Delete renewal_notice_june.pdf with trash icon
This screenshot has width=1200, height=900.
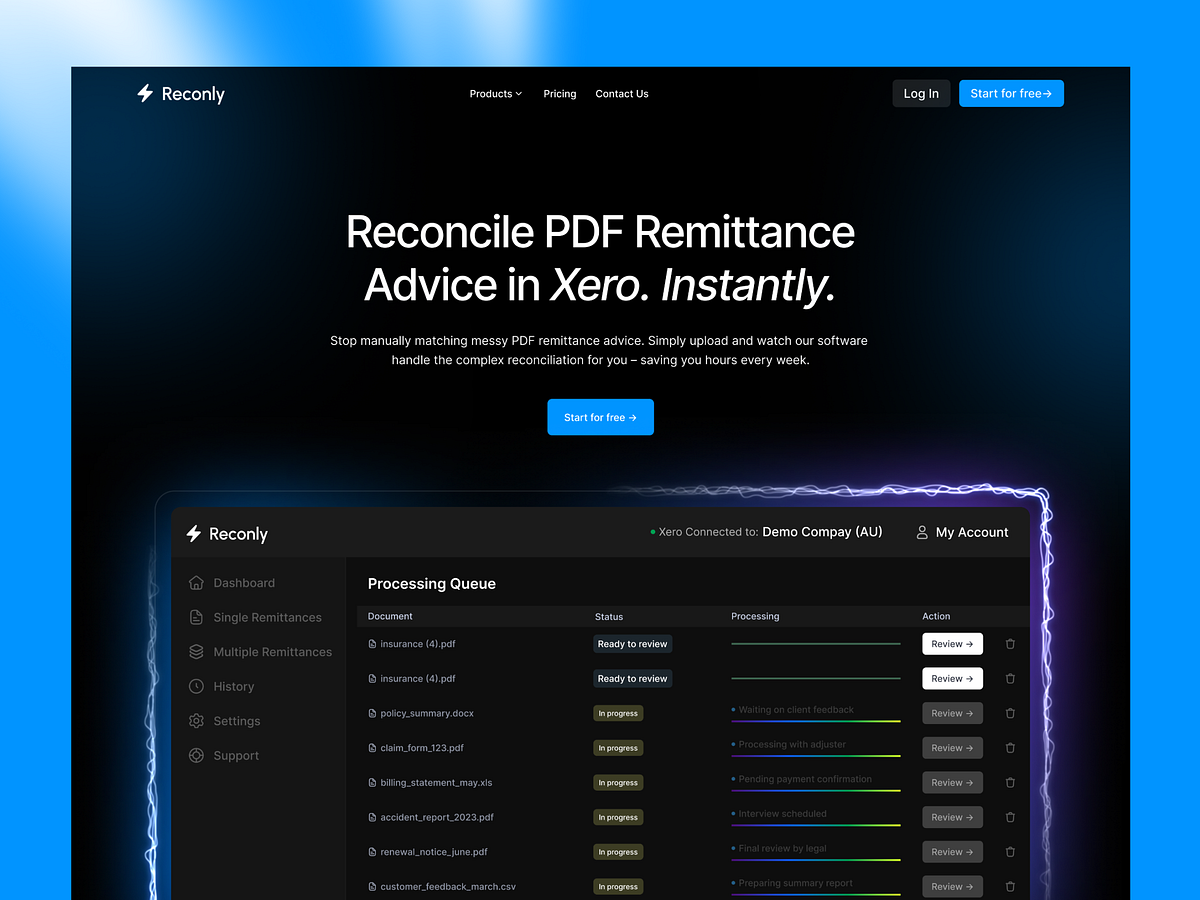pos(1010,852)
